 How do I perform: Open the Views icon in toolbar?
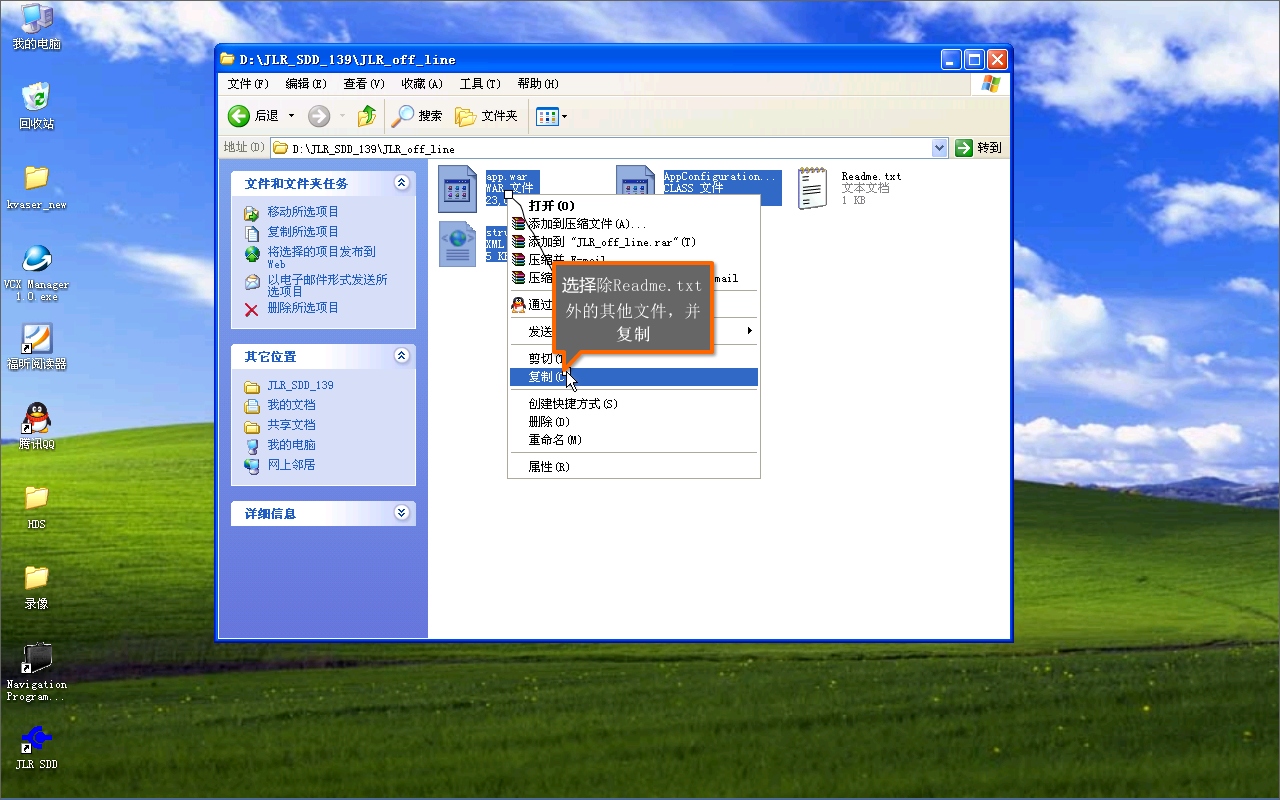click(547, 116)
